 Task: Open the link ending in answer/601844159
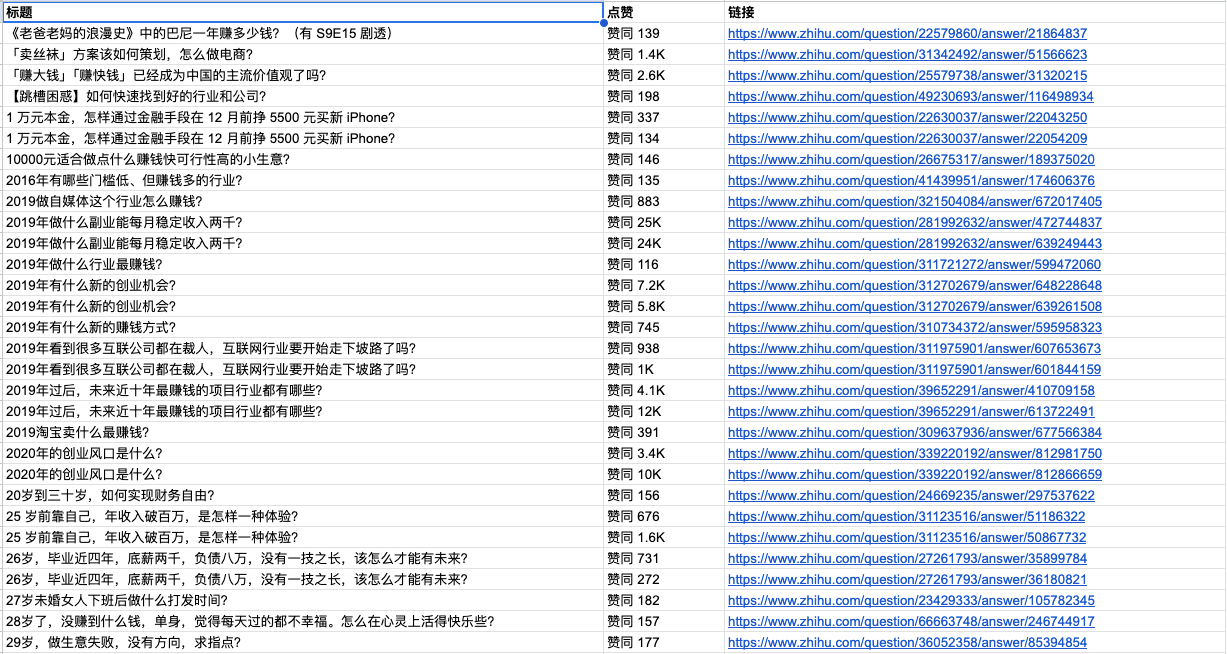[914, 369]
